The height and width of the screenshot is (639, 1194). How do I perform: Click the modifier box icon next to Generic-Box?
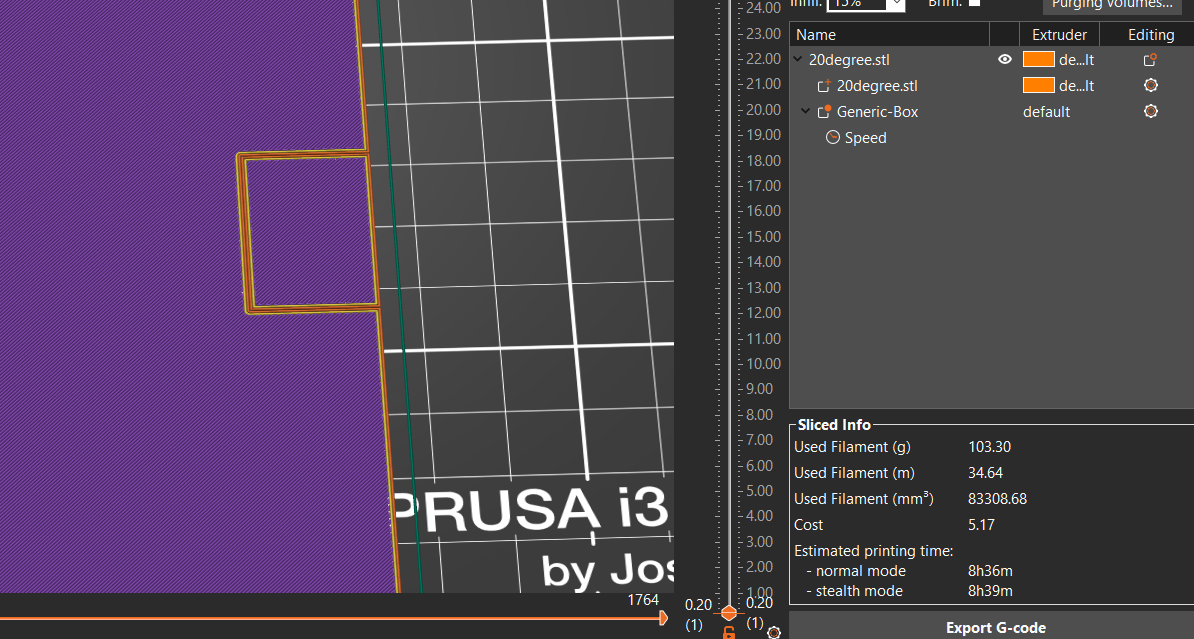(822, 111)
